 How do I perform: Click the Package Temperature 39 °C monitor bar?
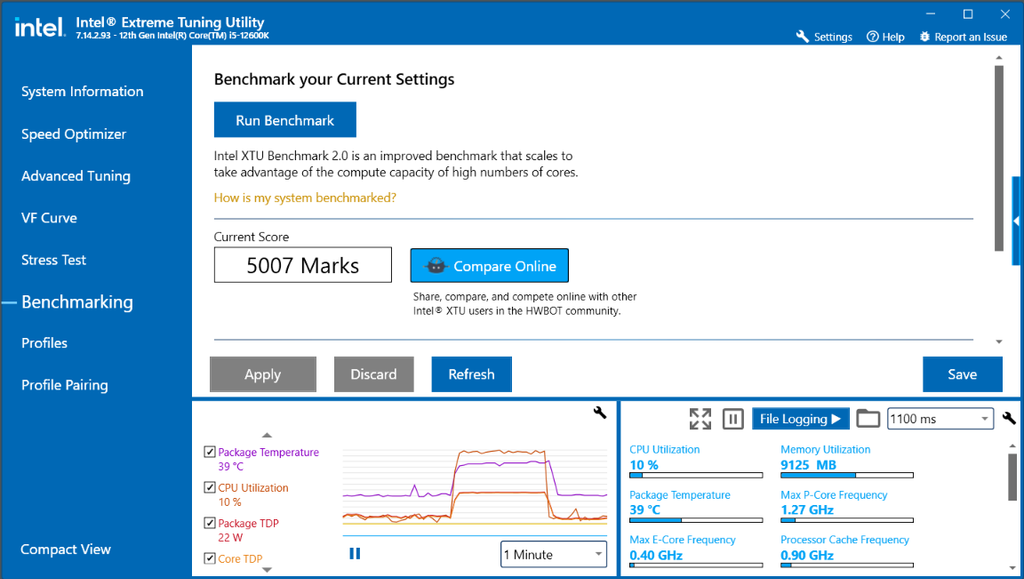(x=696, y=520)
